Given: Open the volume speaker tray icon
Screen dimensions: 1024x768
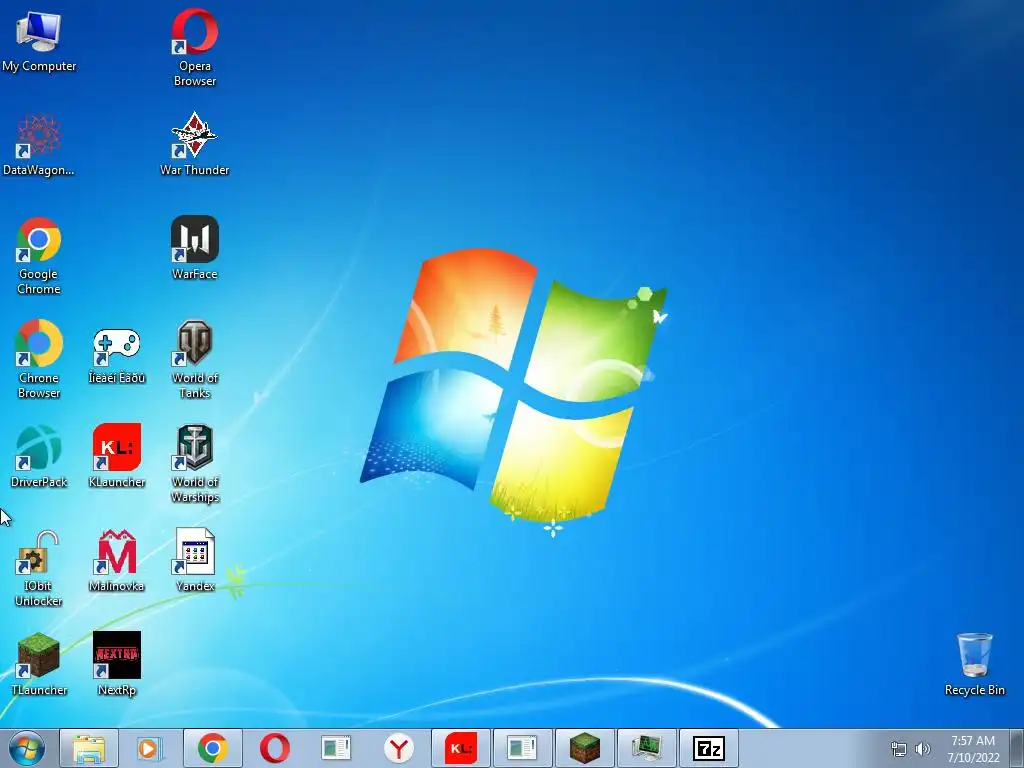Looking at the screenshot, I should (x=922, y=749).
